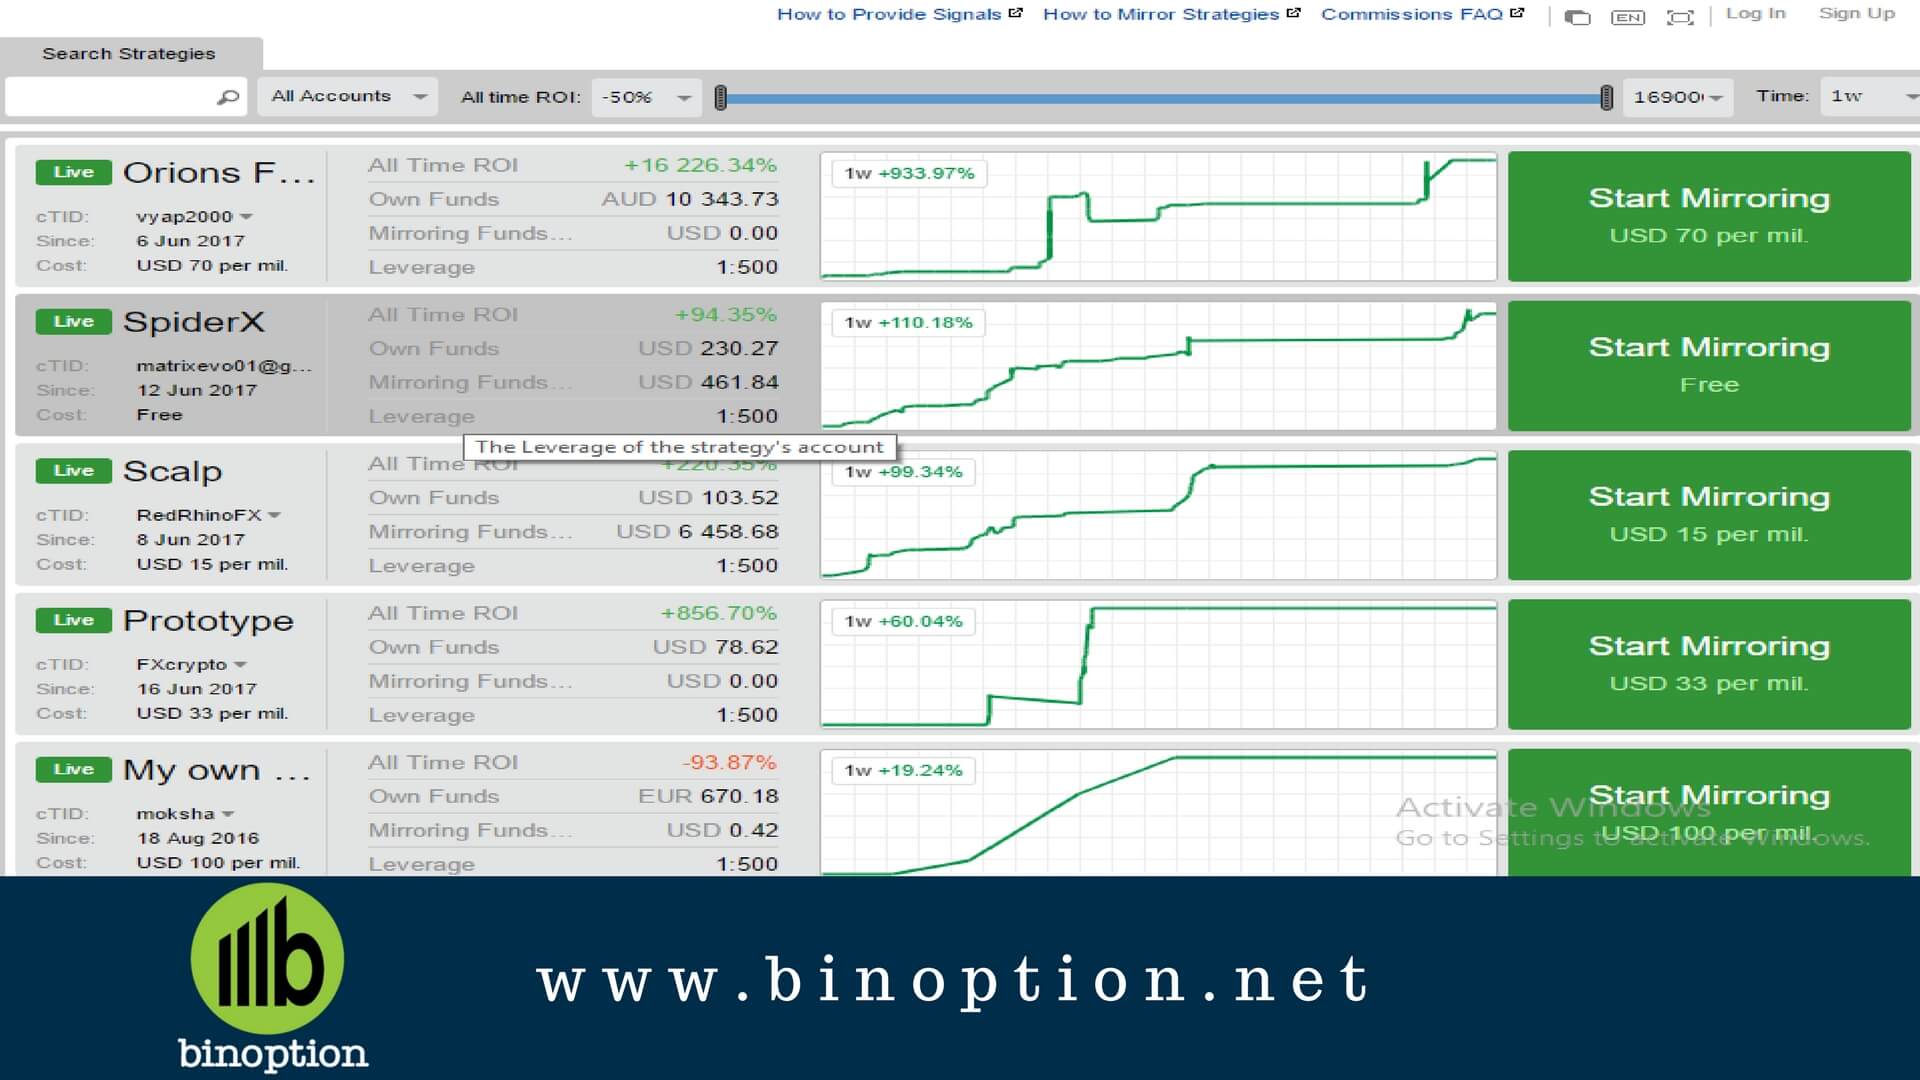Click the language EN icon in the top bar

click(1631, 16)
